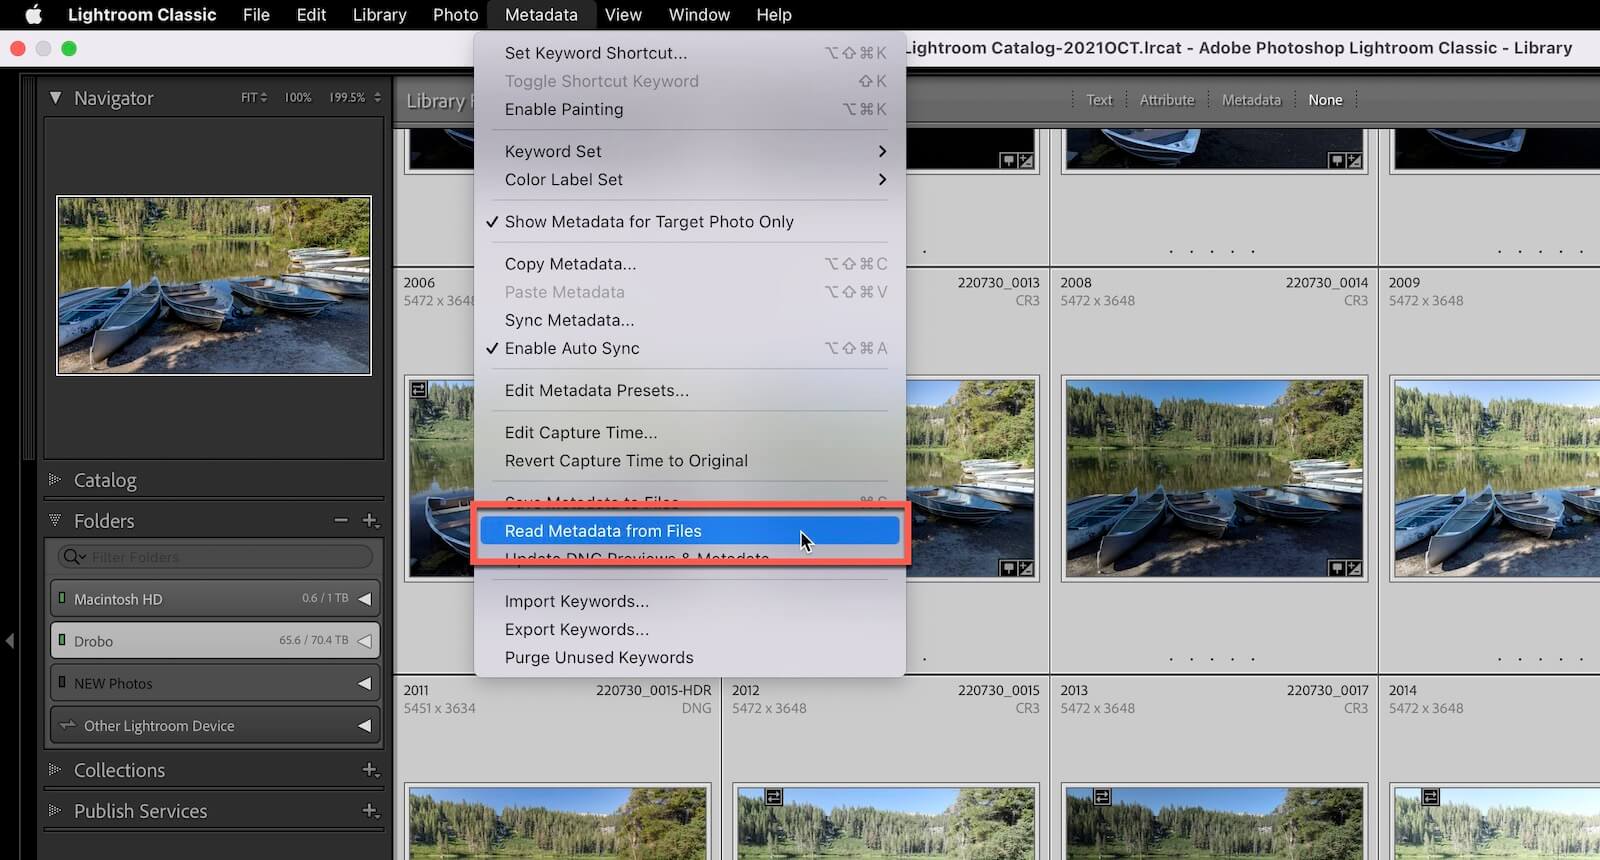This screenshot has height=860, width=1600.
Task: Expand the Macintosh HD volume triangle
Action: (365, 599)
